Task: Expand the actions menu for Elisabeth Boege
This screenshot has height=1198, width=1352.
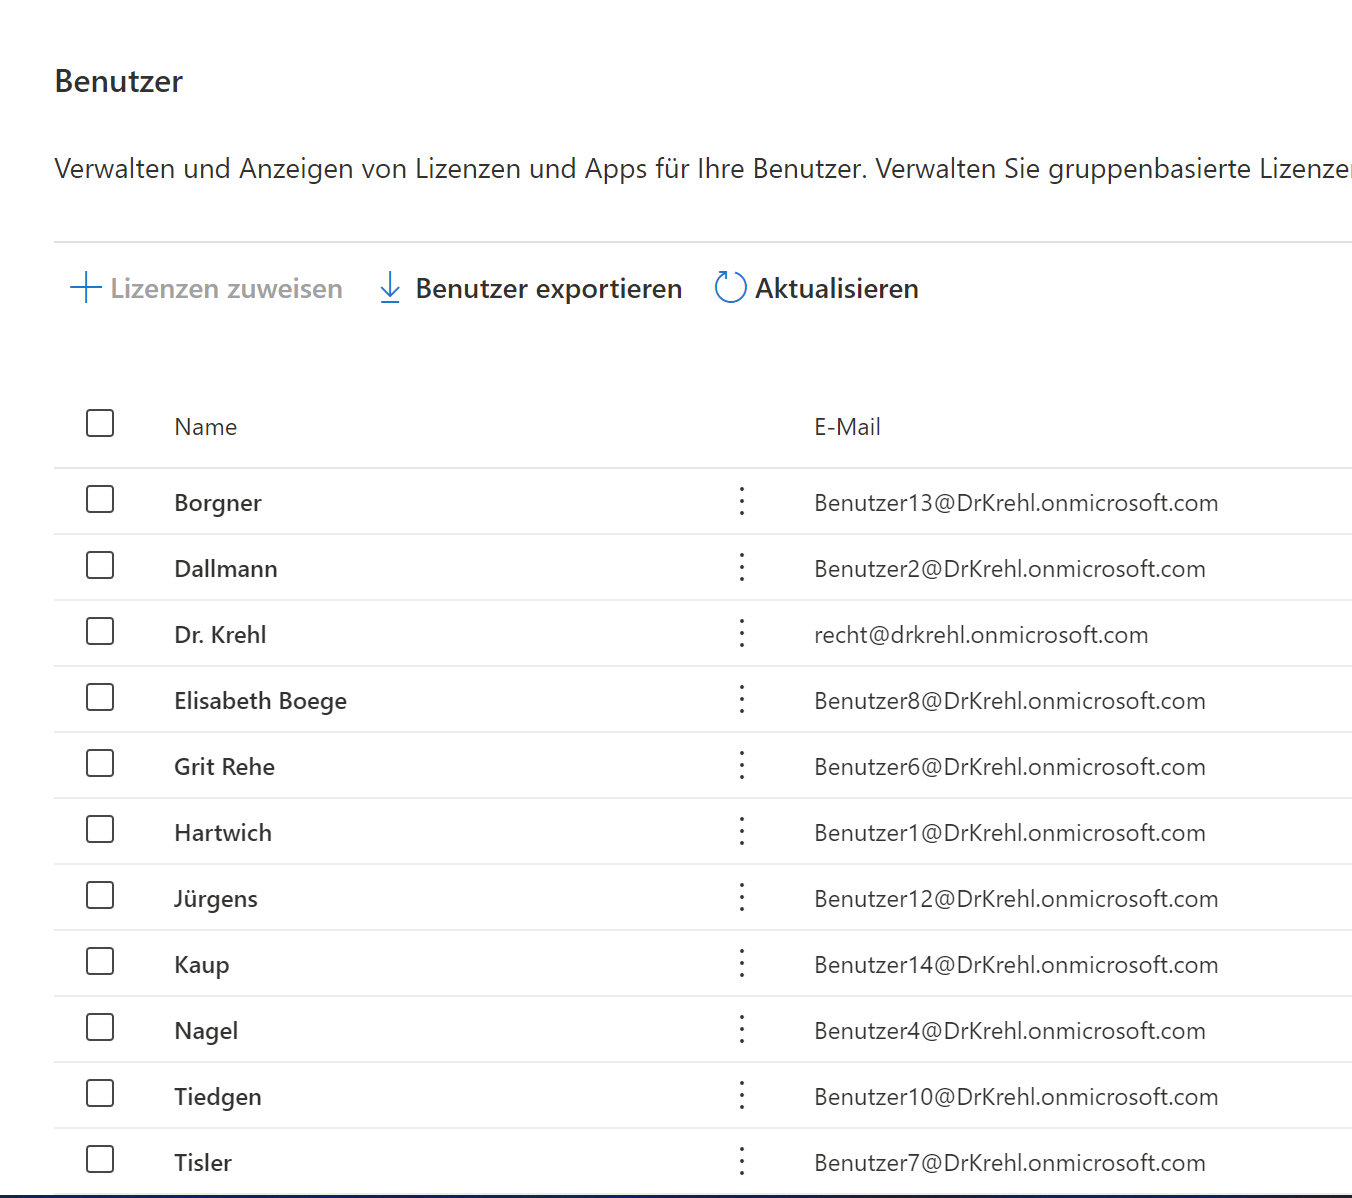Action: [742, 699]
